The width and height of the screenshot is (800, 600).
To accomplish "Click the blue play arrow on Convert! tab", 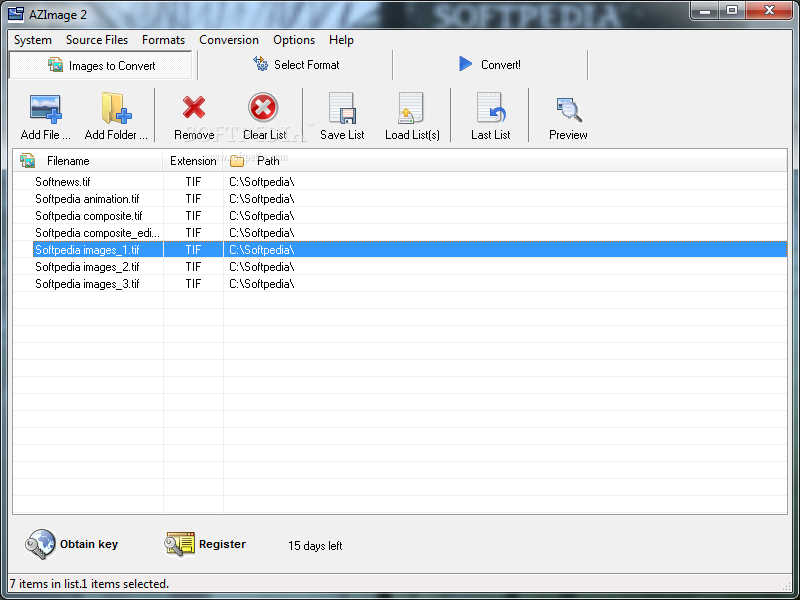I will coord(465,64).
